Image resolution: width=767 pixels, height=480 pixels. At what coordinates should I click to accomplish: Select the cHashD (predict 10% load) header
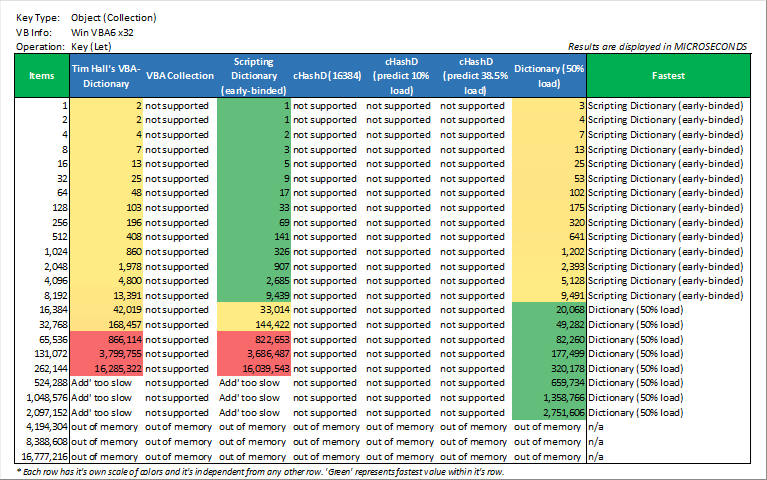[399, 75]
